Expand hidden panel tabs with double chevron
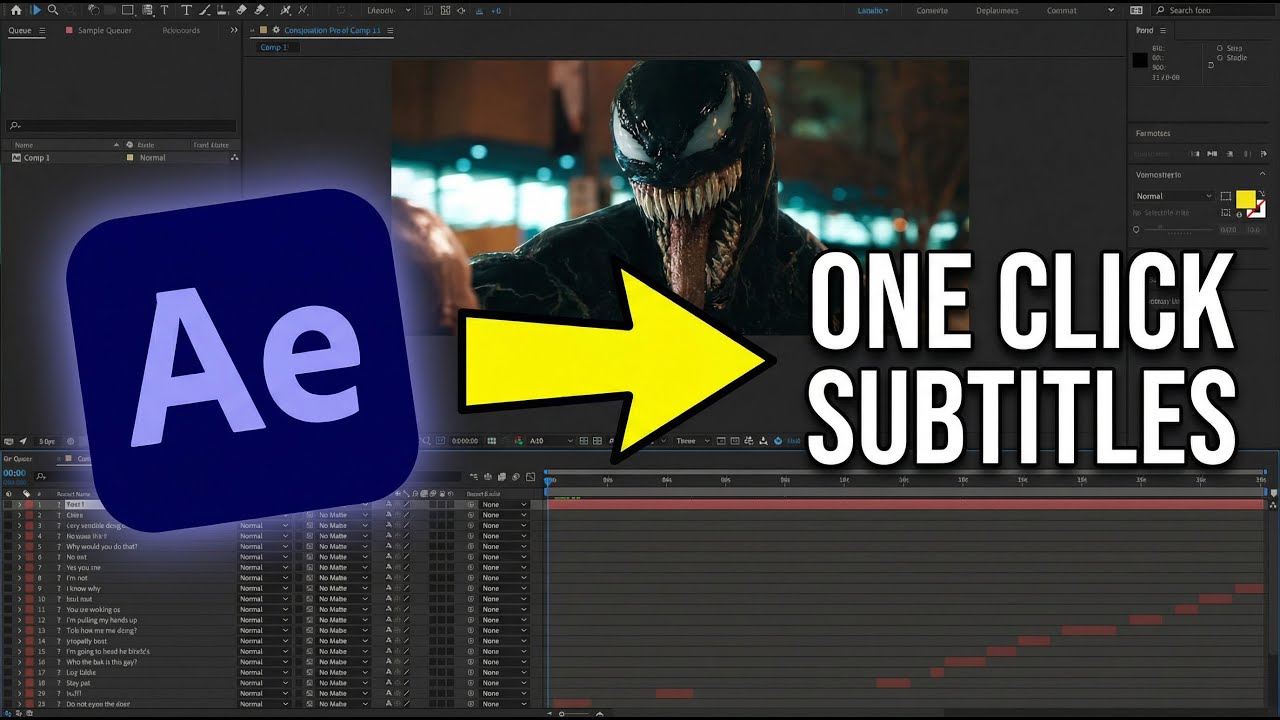The width and height of the screenshot is (1280, 720). [x=234, y=31]
